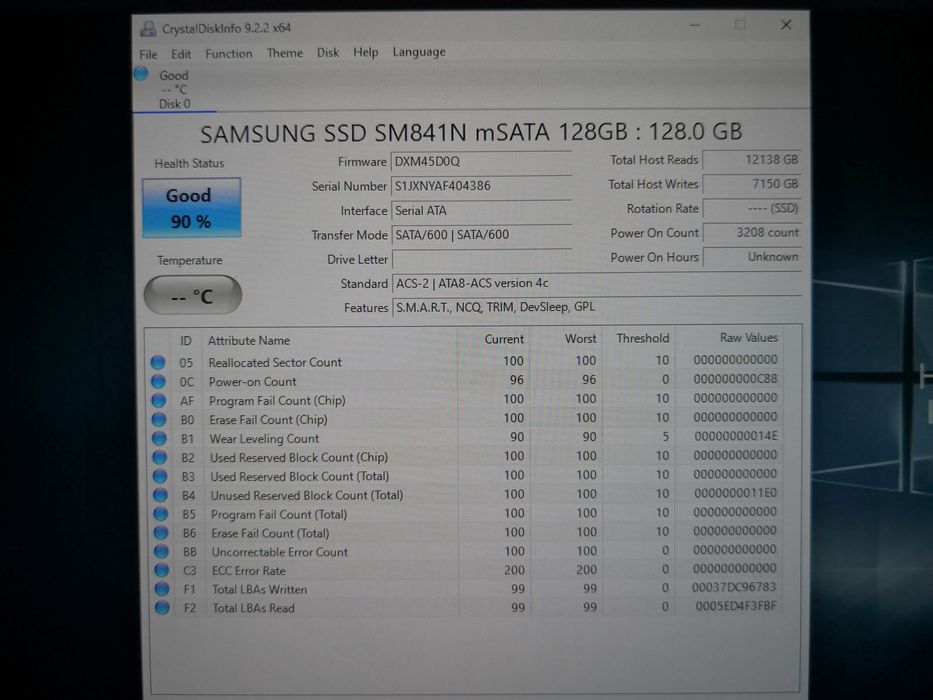This screenshot has height=700, width=933.
Task: Click status icon for Total LBAs Written
Action: point(162,589)
